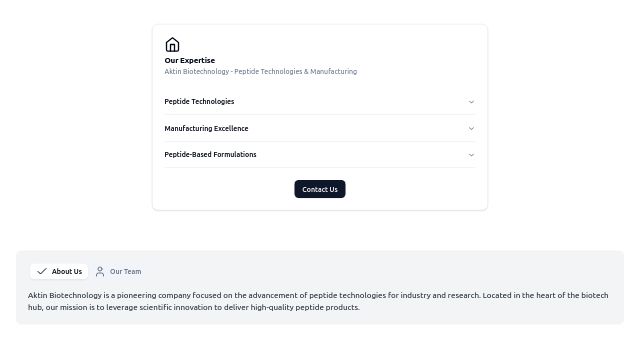Image resolution: width=640 pixels, height=360 pixels.
Task: Open Peptide-Based Formulations via its chevron
Action: (x=471, y=155)
